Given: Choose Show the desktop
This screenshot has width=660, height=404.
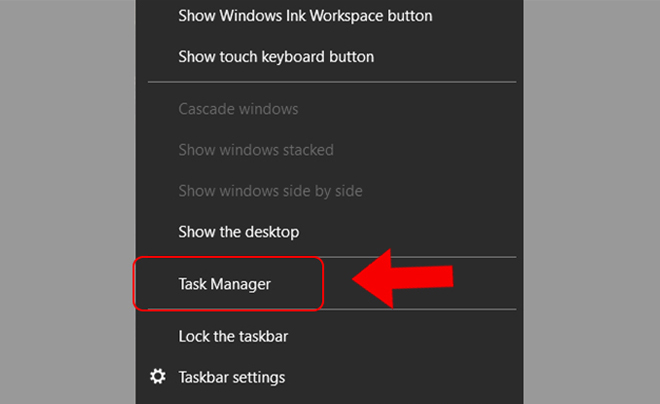Looking at the screenshot, I should coord(330,232).
